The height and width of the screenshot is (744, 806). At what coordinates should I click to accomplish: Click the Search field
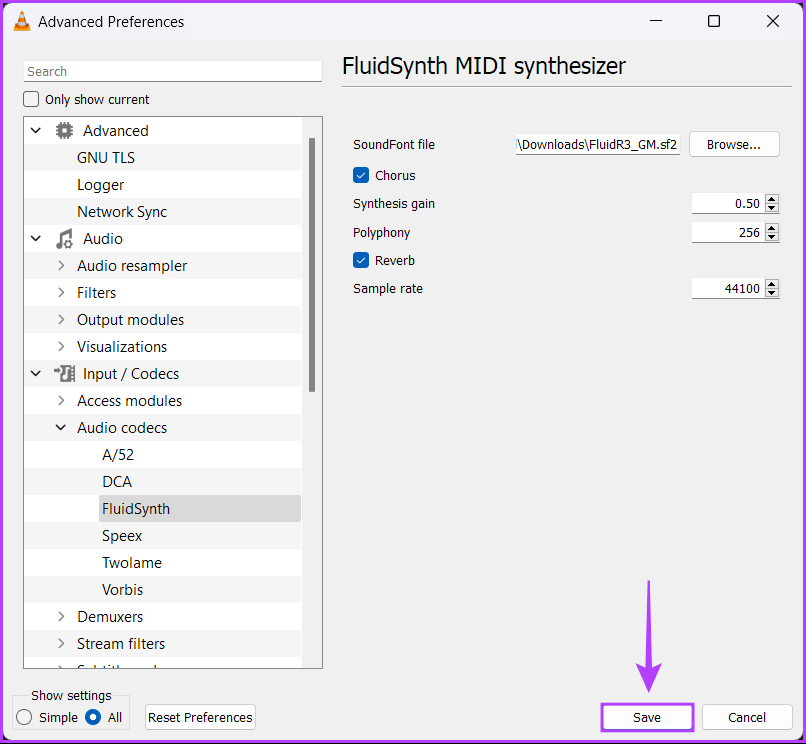click(173, 71)
